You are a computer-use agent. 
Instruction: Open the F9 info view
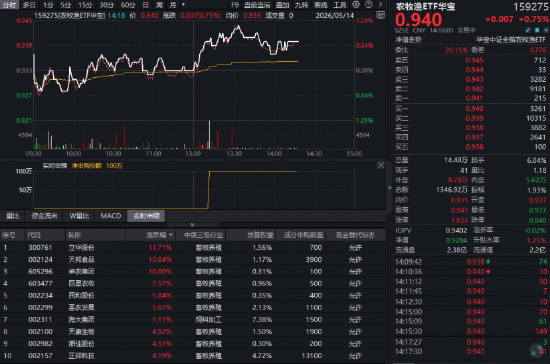(x=235, y=5)
